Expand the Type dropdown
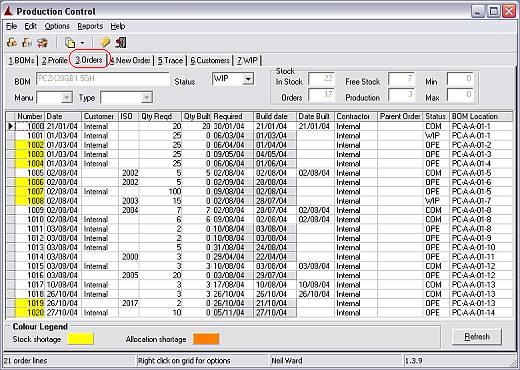Screen dimensions: 520x370 point(146,98)
